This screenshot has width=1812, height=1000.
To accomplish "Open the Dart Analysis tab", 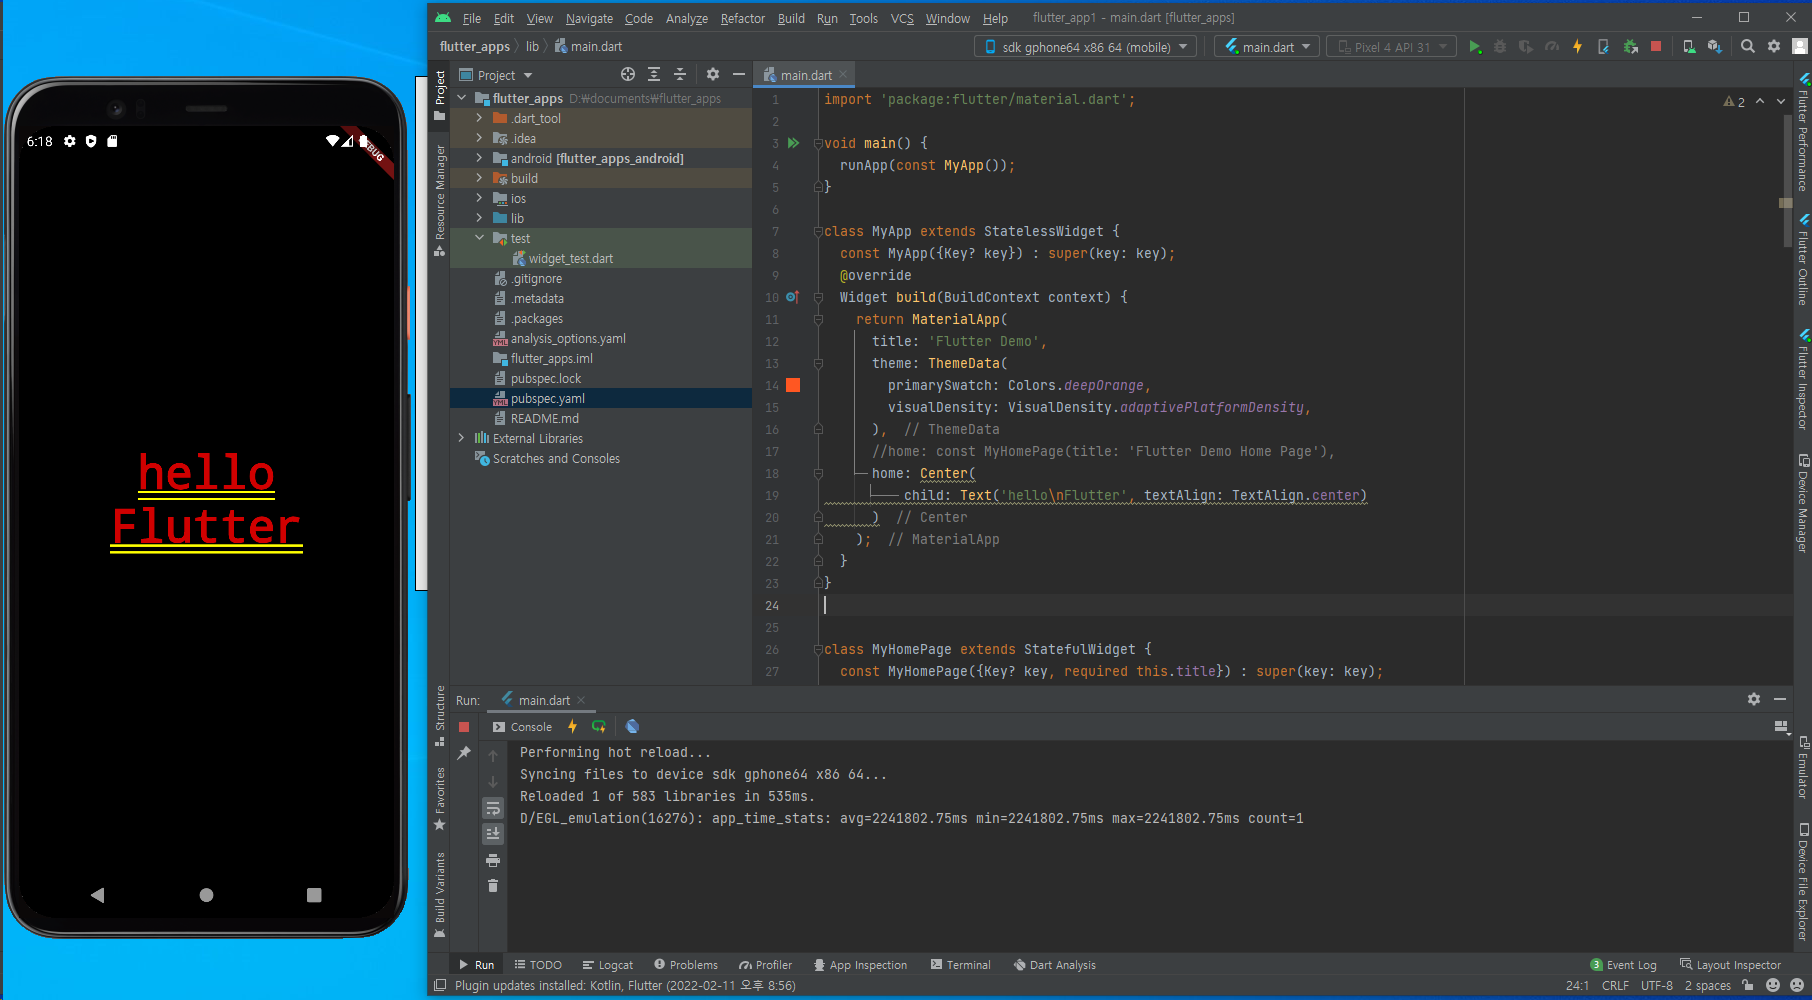I will (1054, 965).
